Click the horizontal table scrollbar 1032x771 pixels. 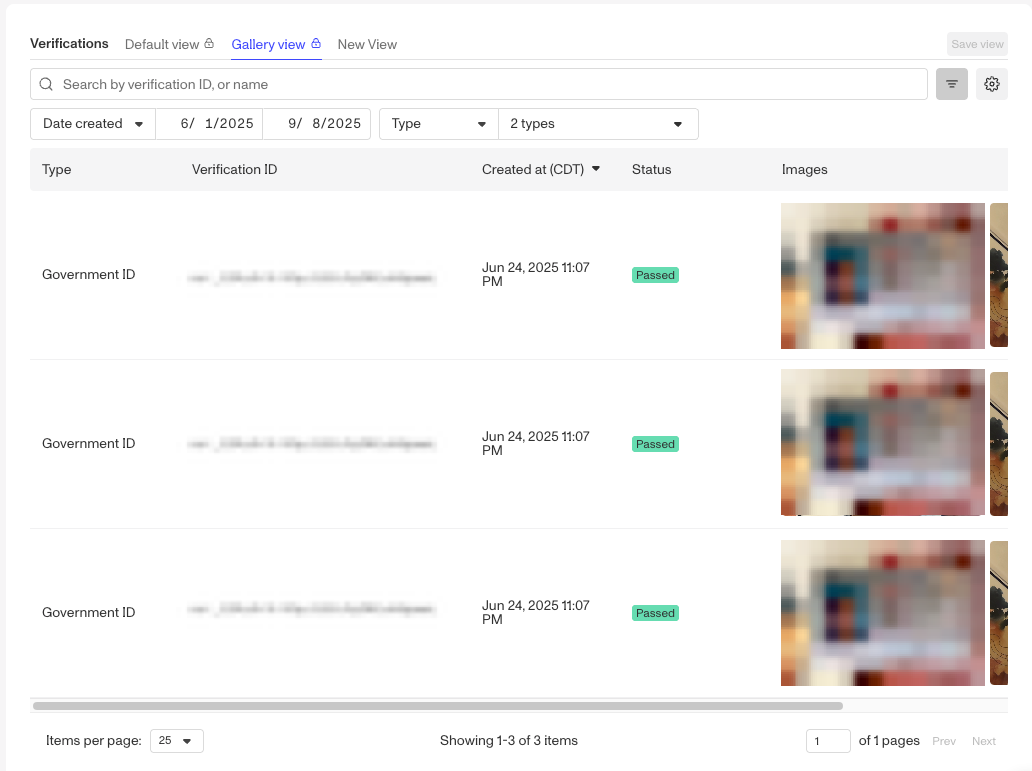pos(438,706)
